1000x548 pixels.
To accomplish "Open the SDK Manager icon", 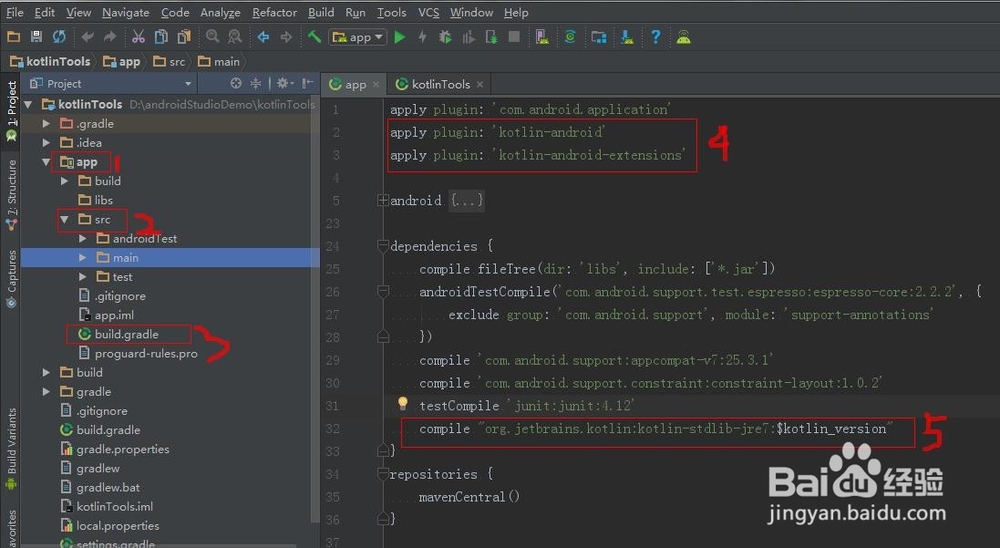I will 628,37.
